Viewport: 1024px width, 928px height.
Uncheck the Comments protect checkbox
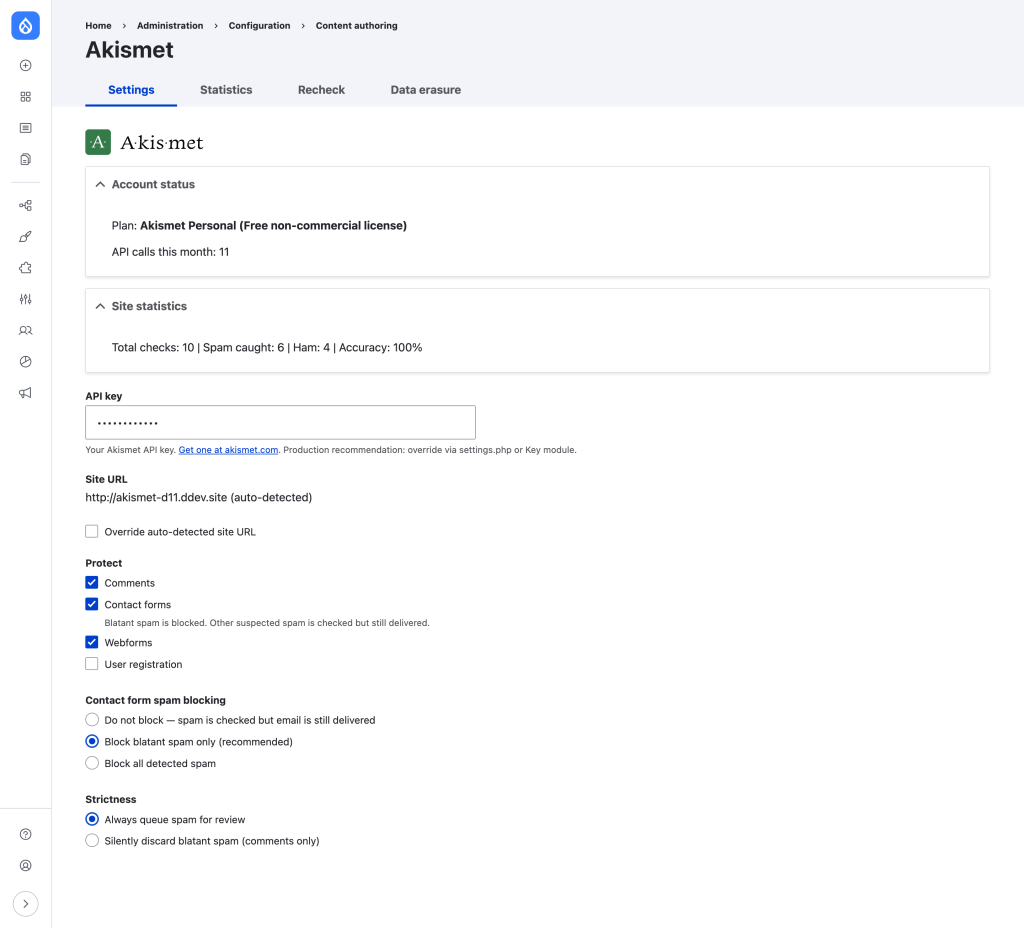[92, 583]
